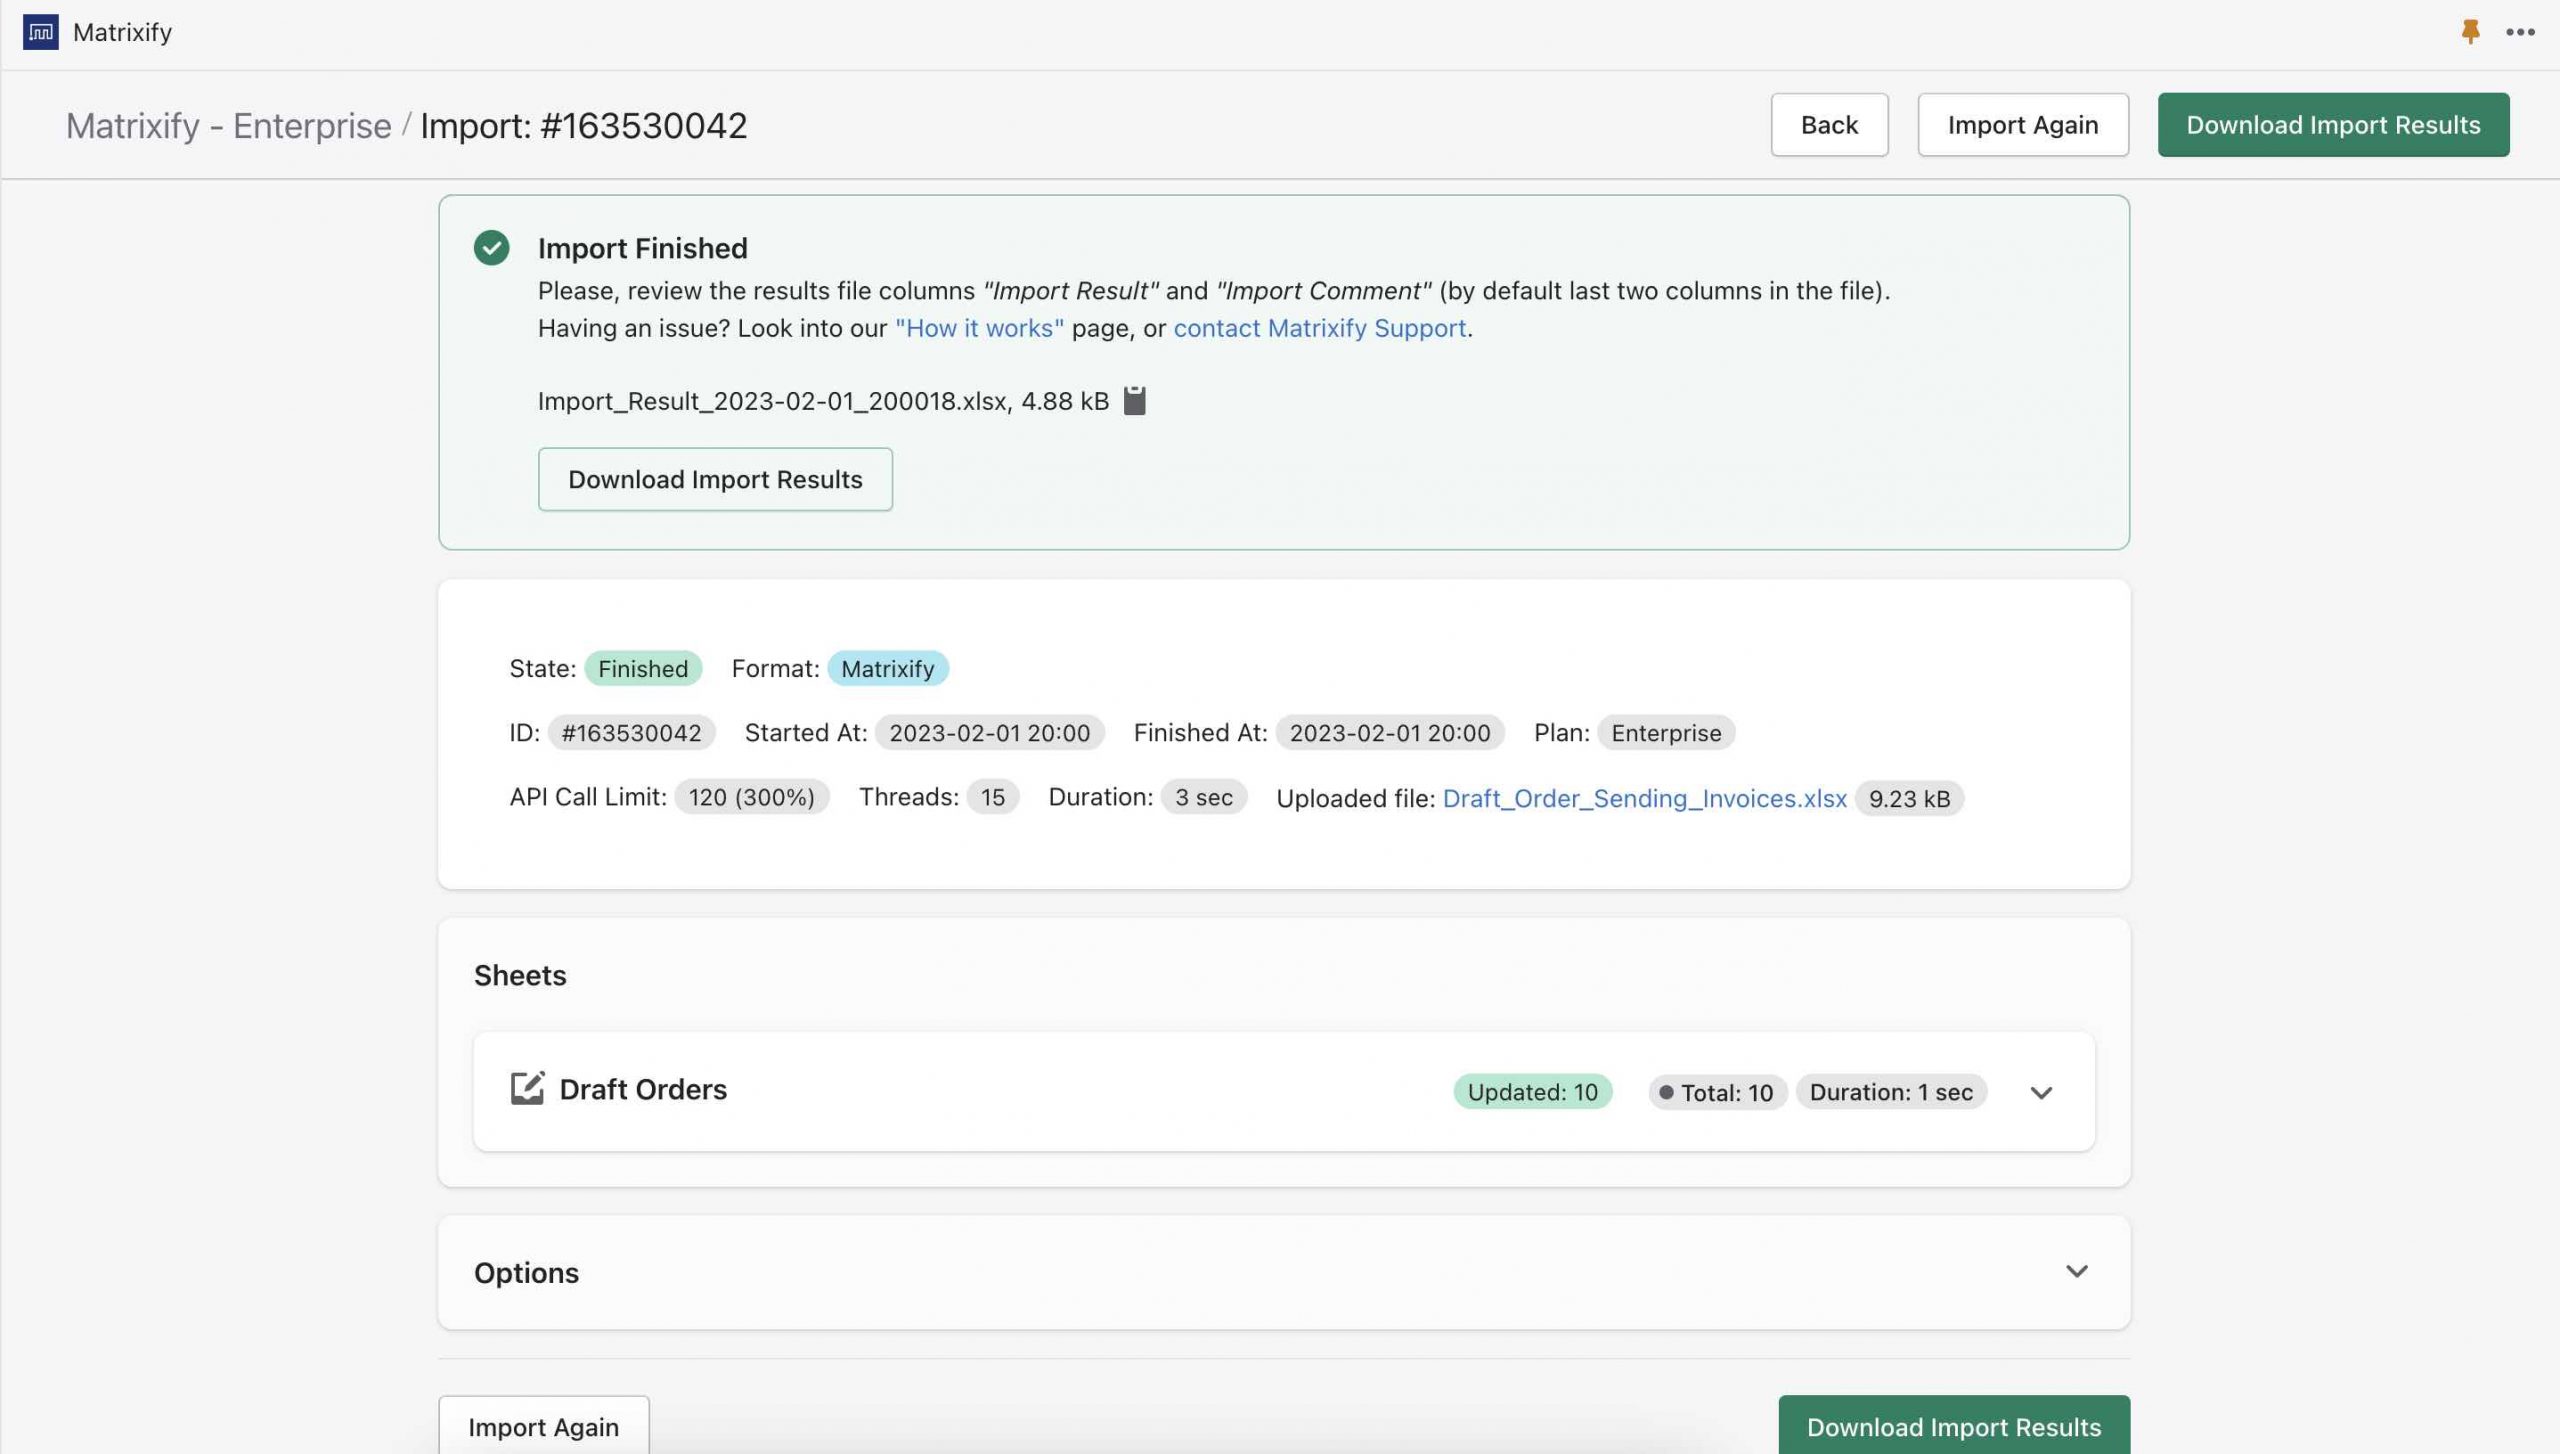The height and width of the screenshot is (1454, 2560).
Task: Expand the Options section
Action: pyautogui.click(x=2077, y=1271)
